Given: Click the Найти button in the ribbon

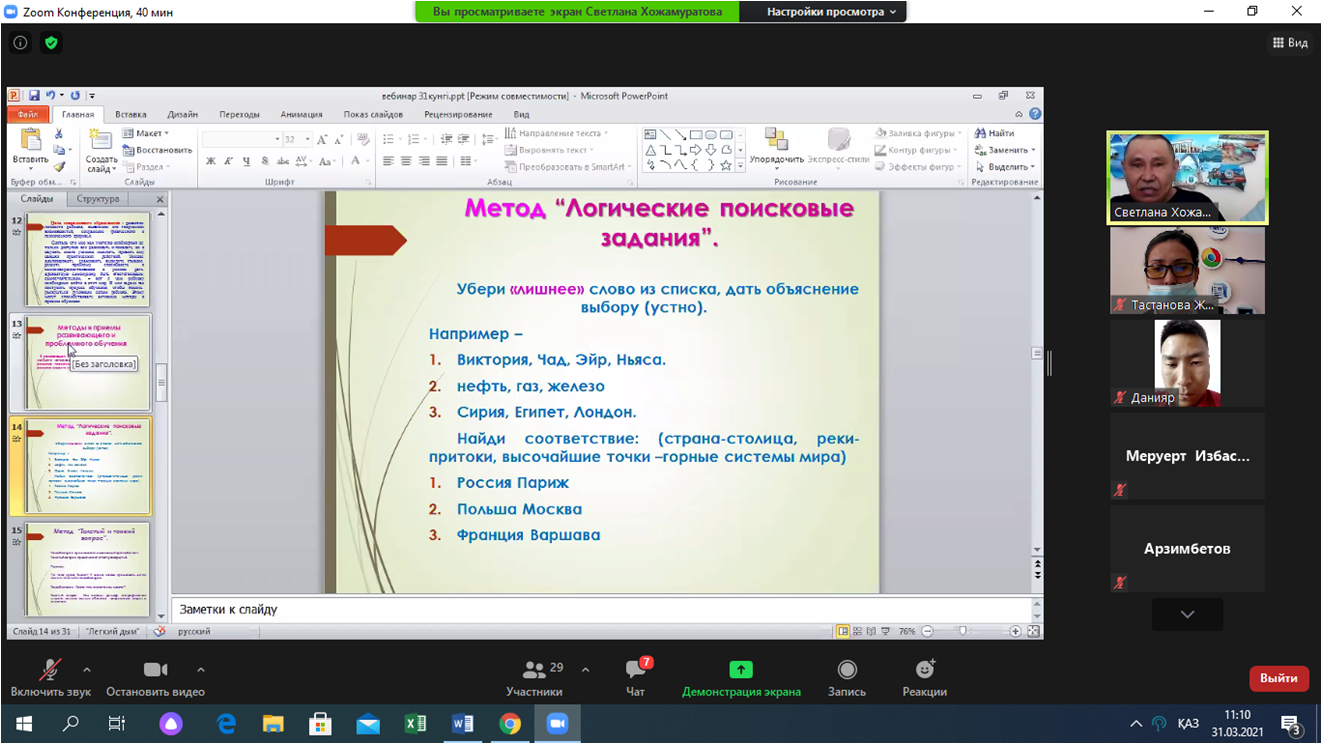Looking at the screenshot, I should 994,133.
